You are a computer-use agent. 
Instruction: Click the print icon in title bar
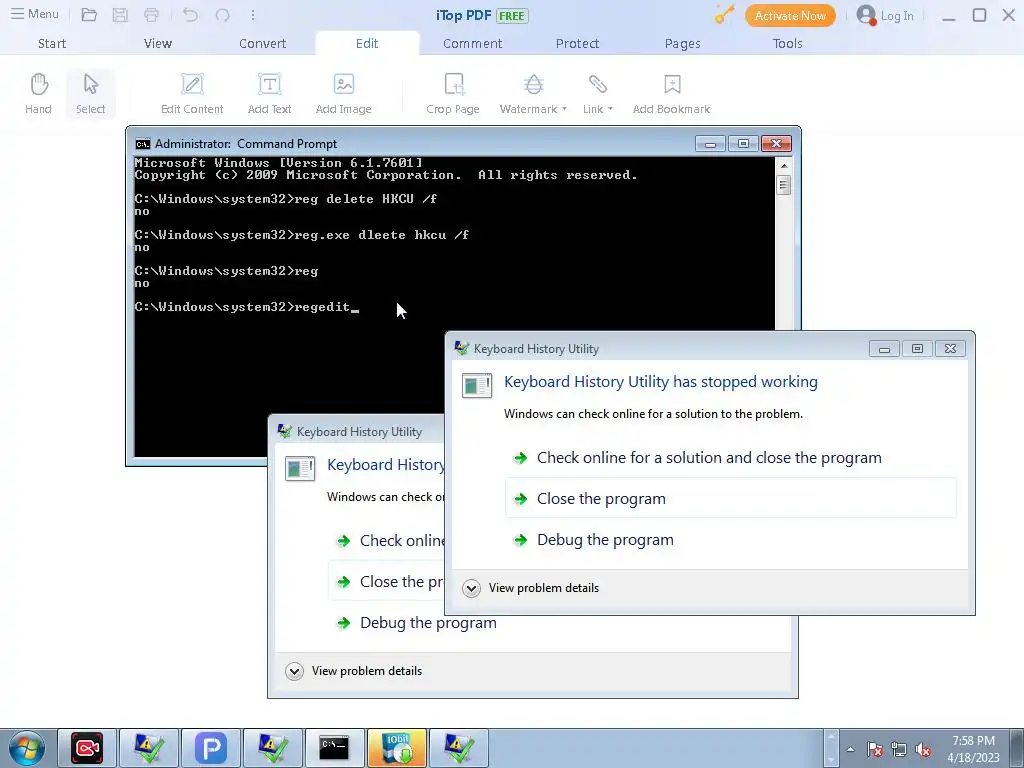pos(152,15)
